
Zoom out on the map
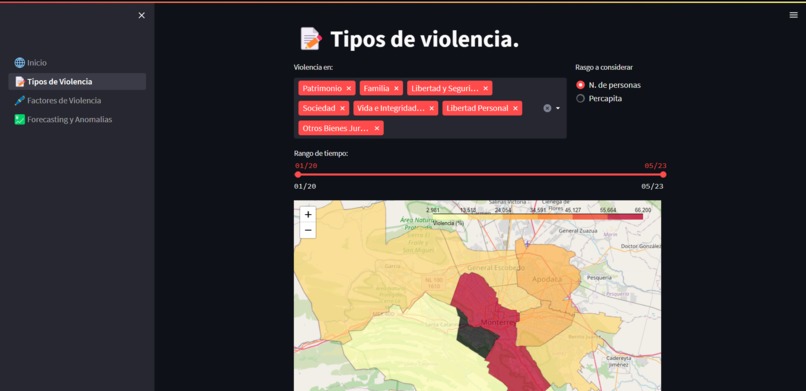coord(308,230)
